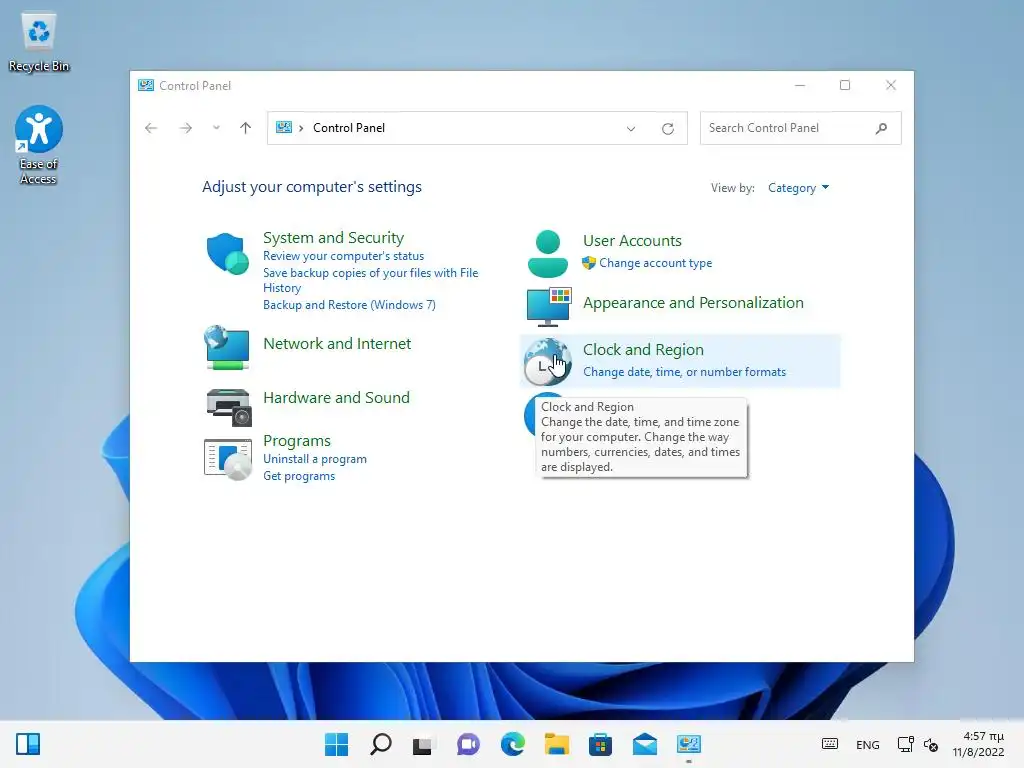
Task: Open User Accounts category
Action: 632,241
